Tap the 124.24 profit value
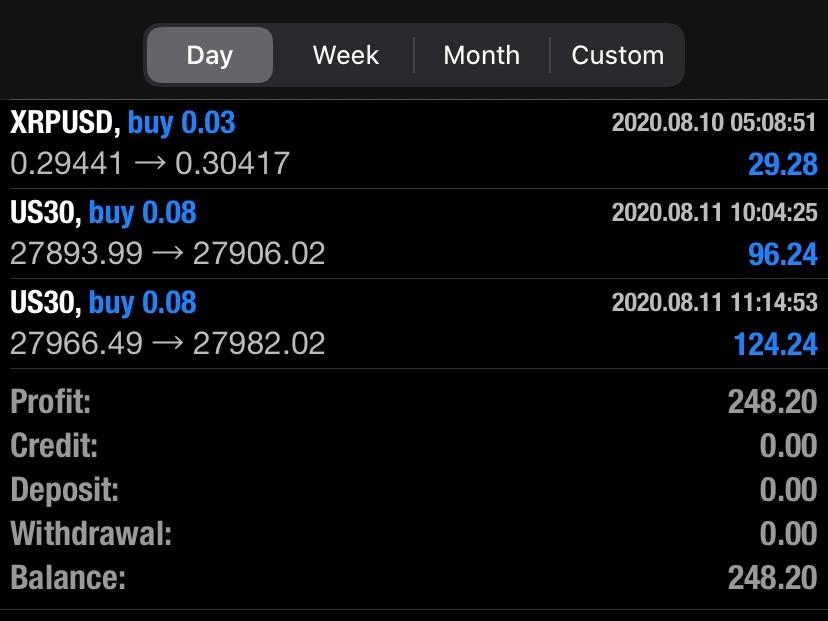 pos(775,344)
